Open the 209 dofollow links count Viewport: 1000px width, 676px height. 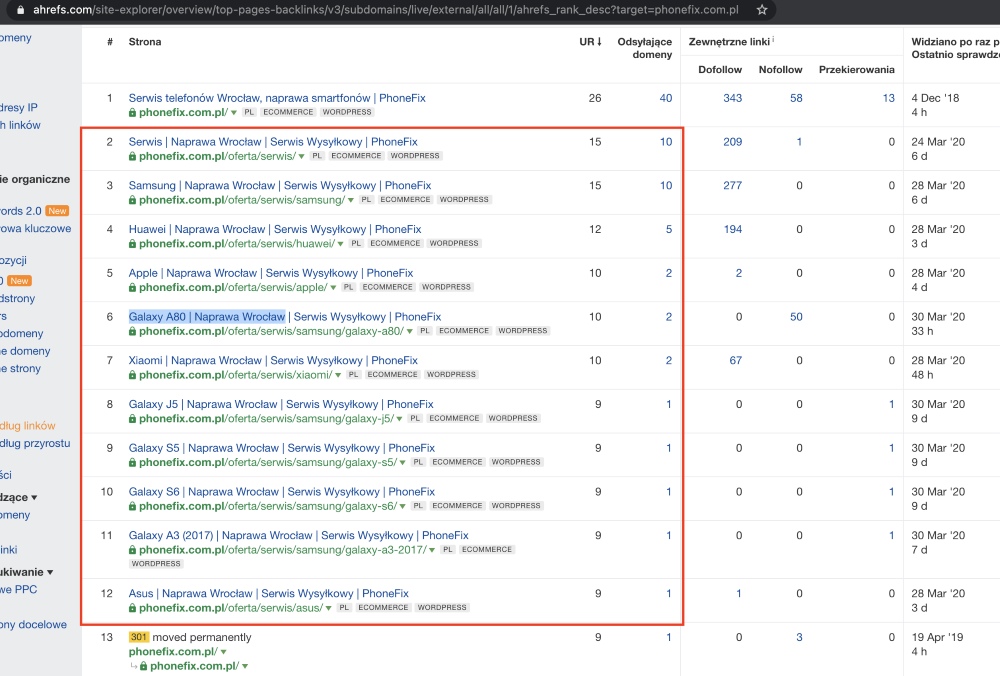733,142
